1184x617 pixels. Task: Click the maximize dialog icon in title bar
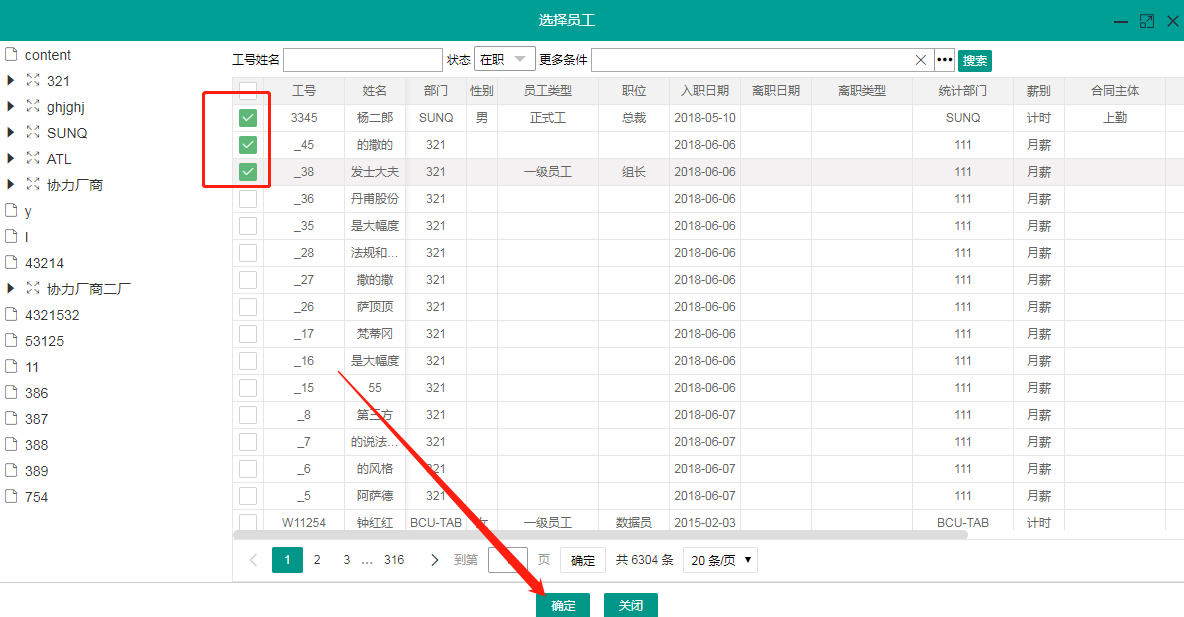(1147, 20)
